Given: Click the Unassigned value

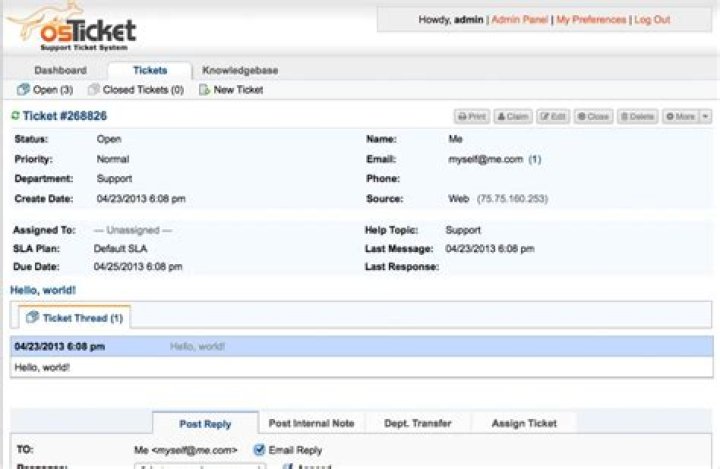Looking at the screenshot, I should tap(133, 230).
